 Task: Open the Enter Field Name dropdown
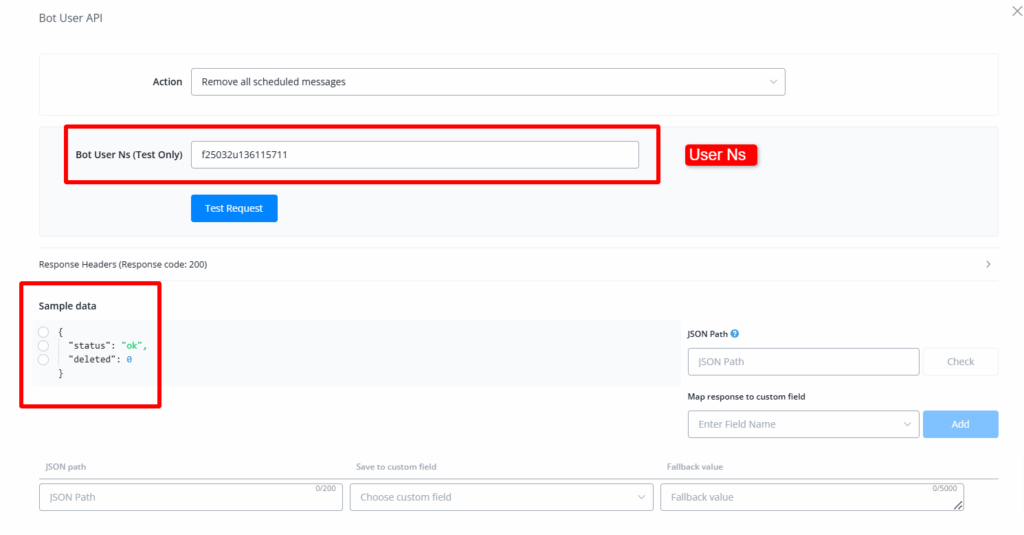click(803, 424)
